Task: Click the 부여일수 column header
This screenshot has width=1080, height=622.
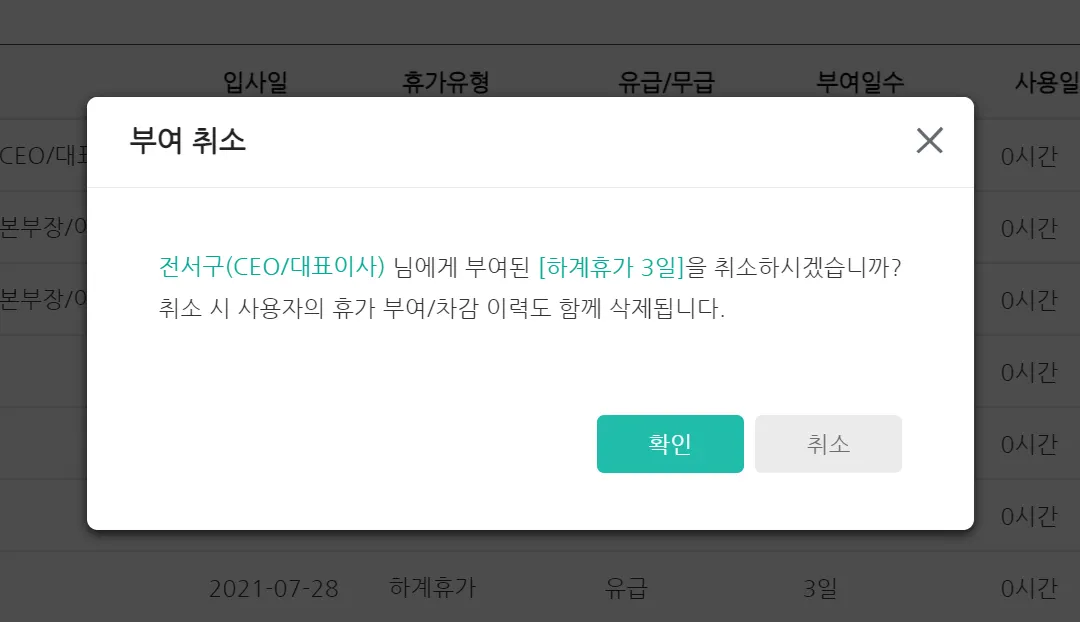Action: [x=860, y=82]
